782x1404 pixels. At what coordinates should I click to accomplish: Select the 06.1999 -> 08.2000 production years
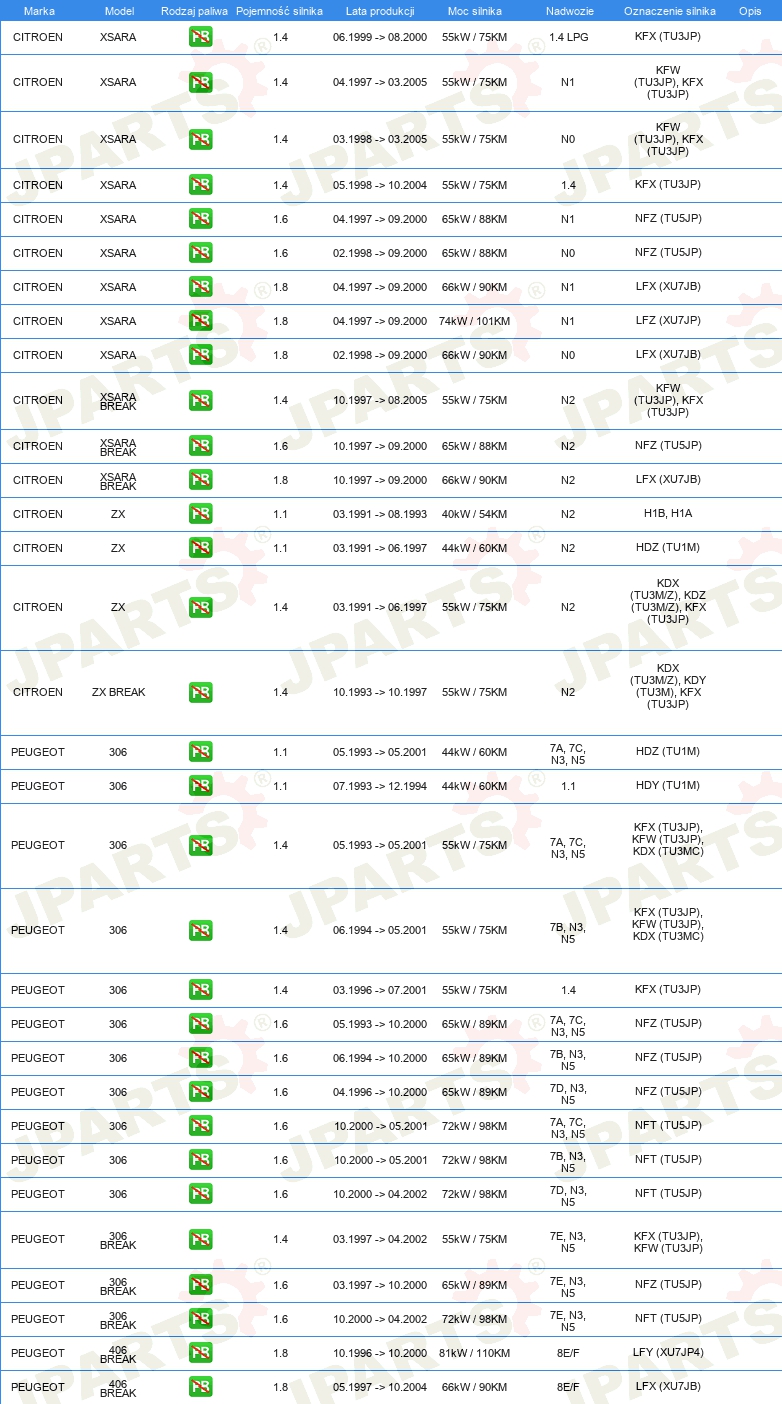[380, 37]
